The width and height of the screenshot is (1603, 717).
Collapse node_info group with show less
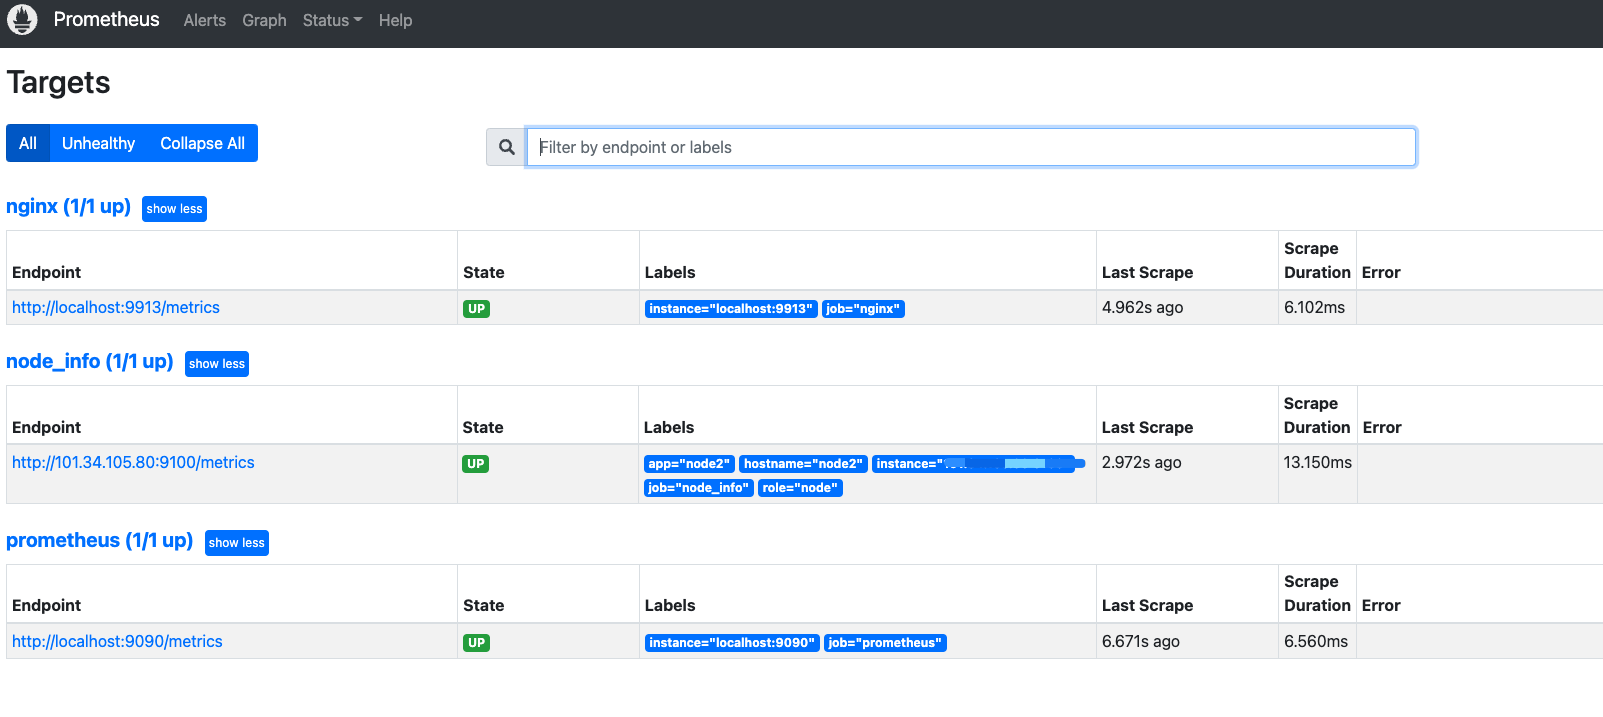coord(216,364)
